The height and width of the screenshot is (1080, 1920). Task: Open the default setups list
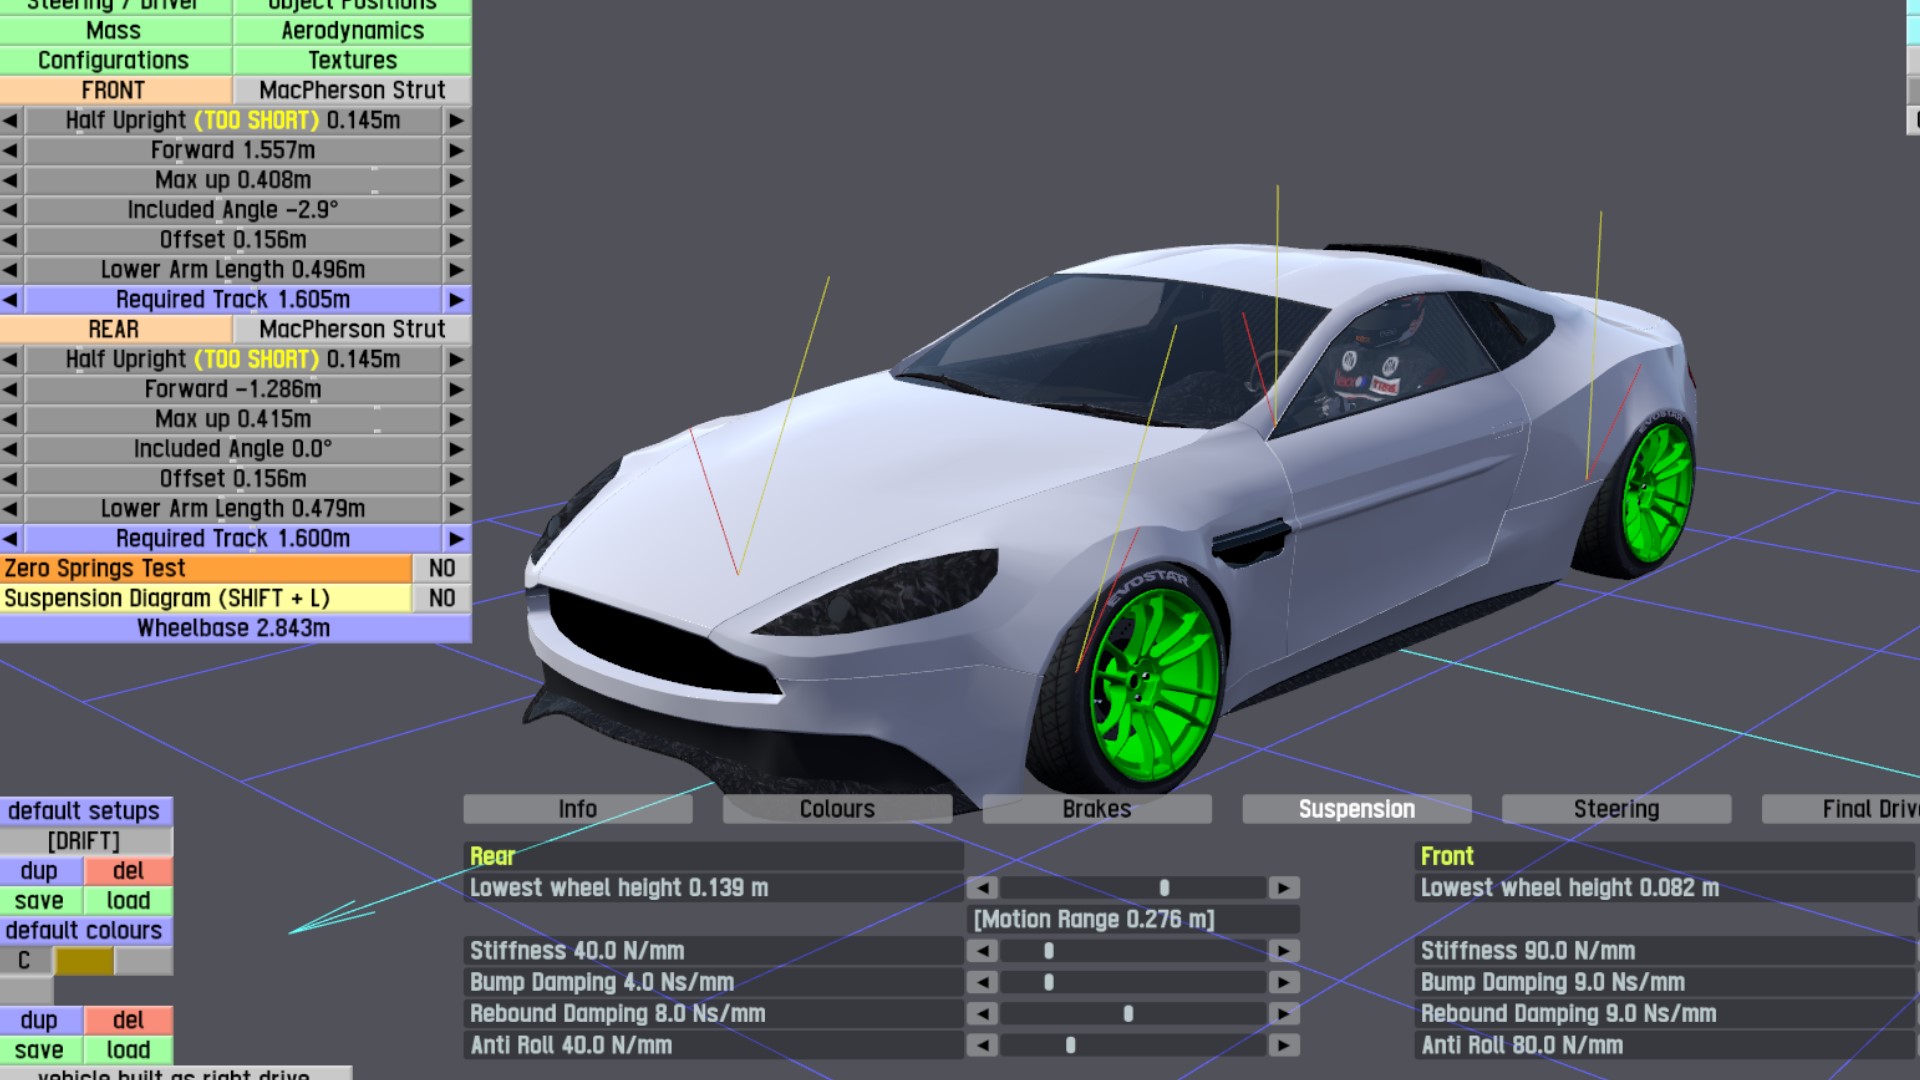(85, 811)
